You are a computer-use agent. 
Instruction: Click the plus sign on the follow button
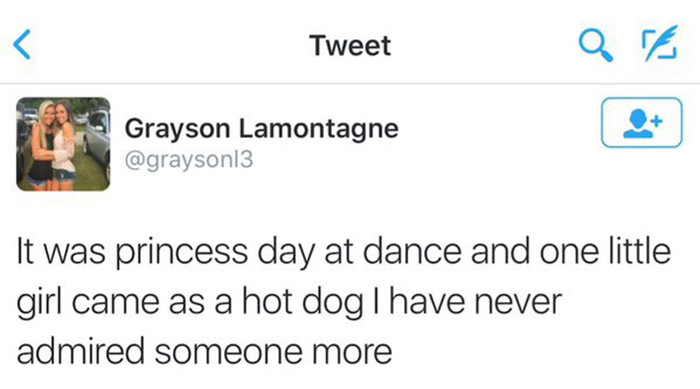click(x=656, y=121)
